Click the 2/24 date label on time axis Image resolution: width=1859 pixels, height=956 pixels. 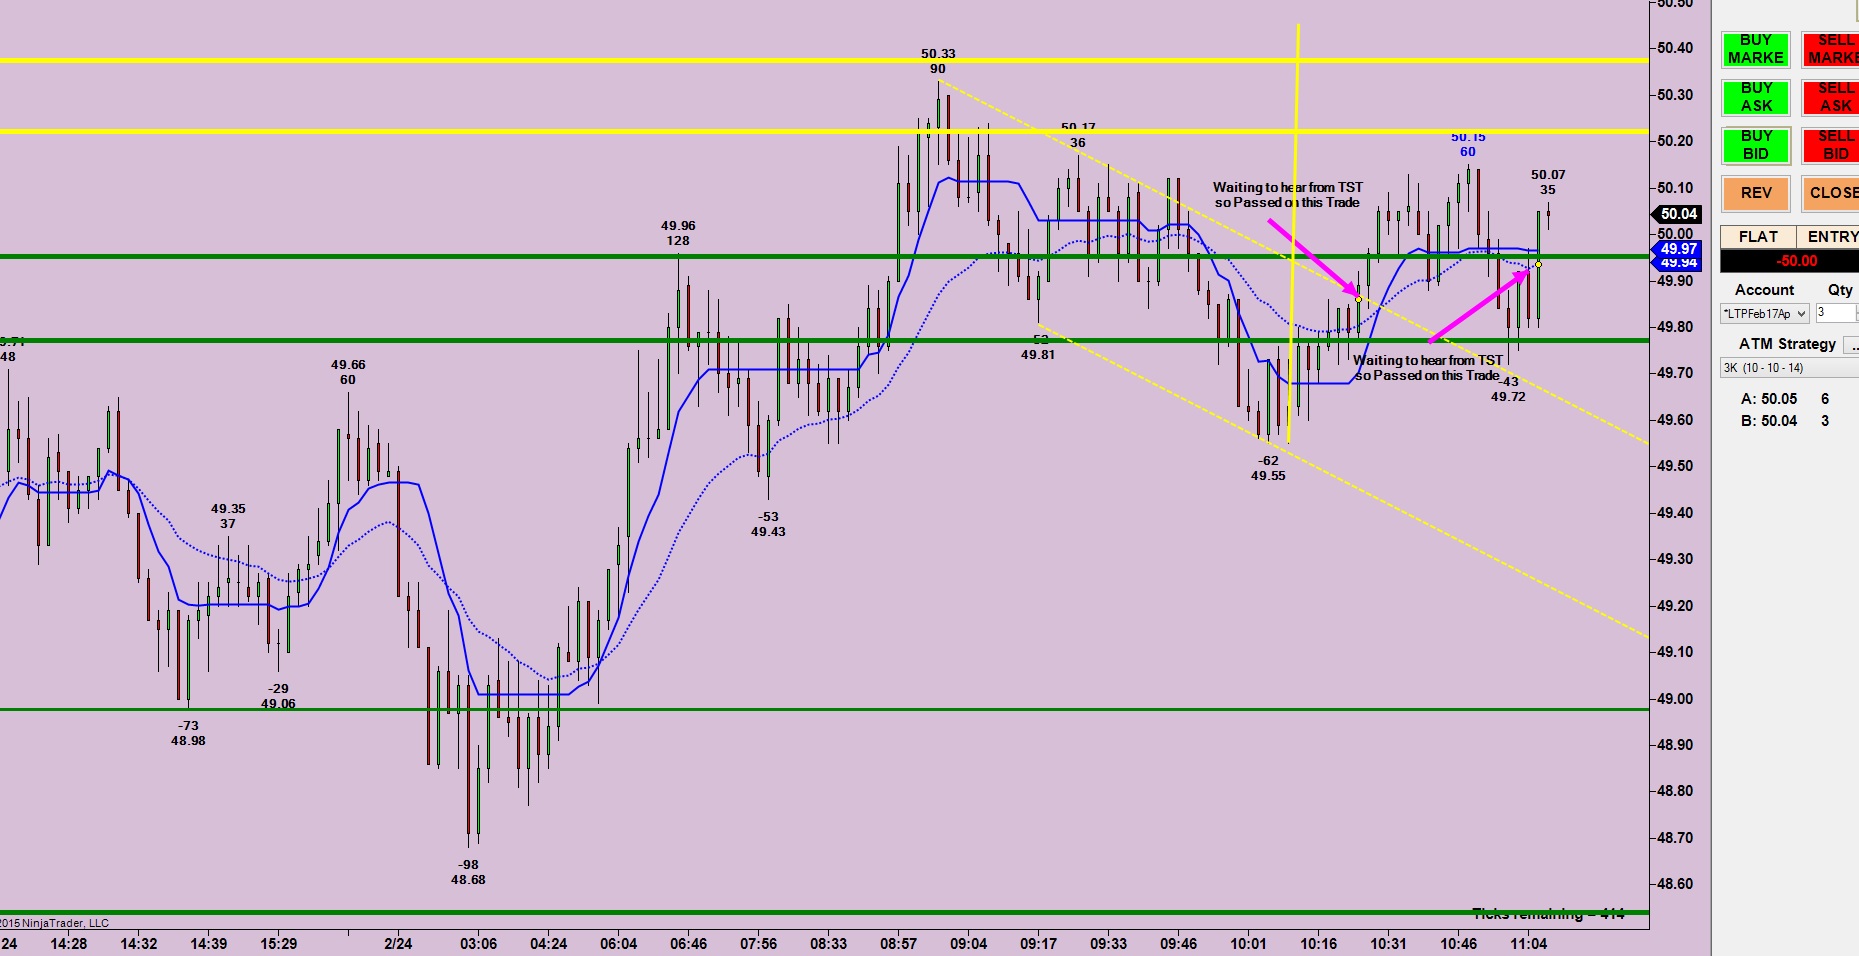tap(398, 943)
